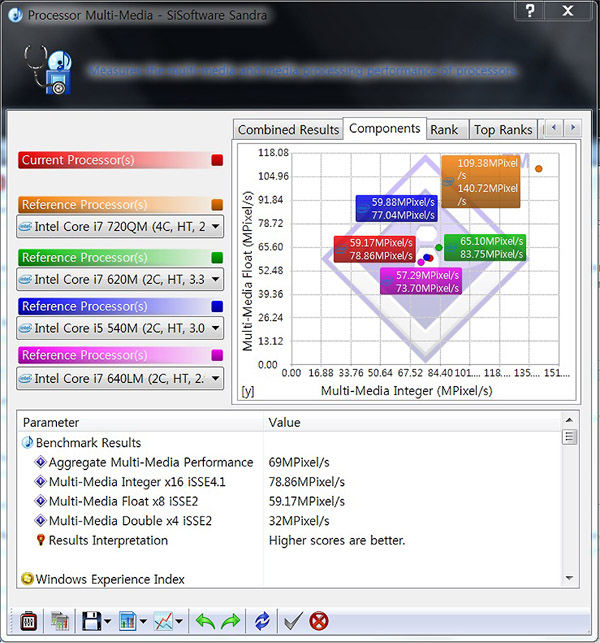Viewport: 600px width, 643px height.
Task: Select the Results Interpretation row
Action: click(x=290, y=540)
